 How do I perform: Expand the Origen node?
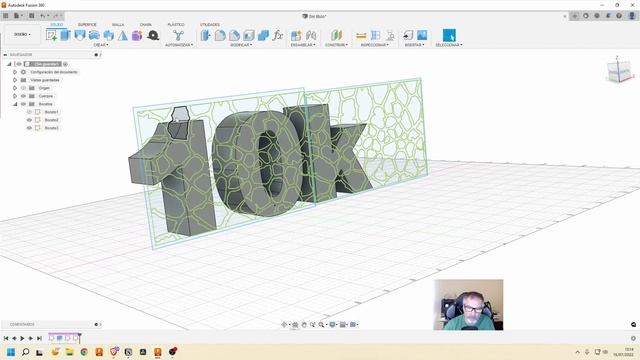[15, 88]
